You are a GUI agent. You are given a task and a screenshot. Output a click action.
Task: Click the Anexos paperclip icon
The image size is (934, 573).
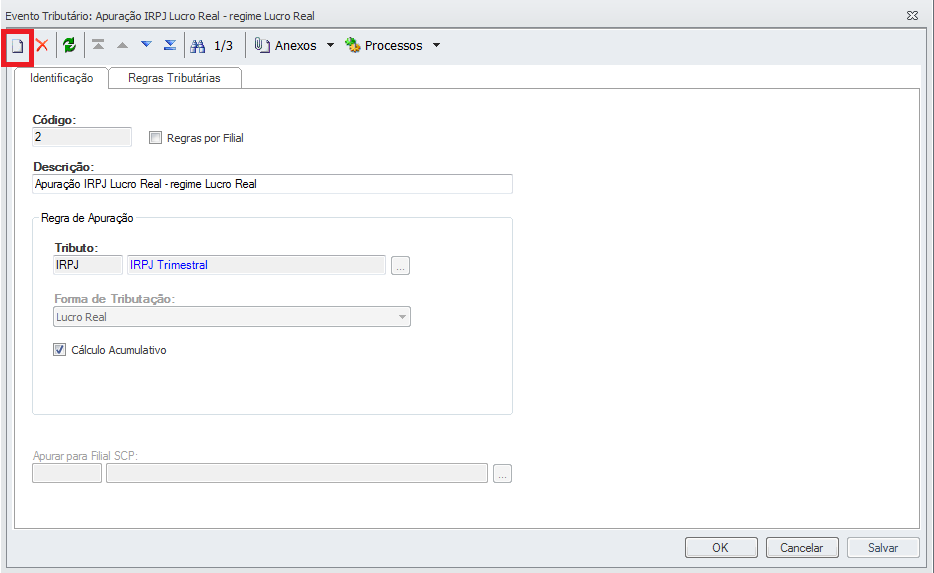263,46
